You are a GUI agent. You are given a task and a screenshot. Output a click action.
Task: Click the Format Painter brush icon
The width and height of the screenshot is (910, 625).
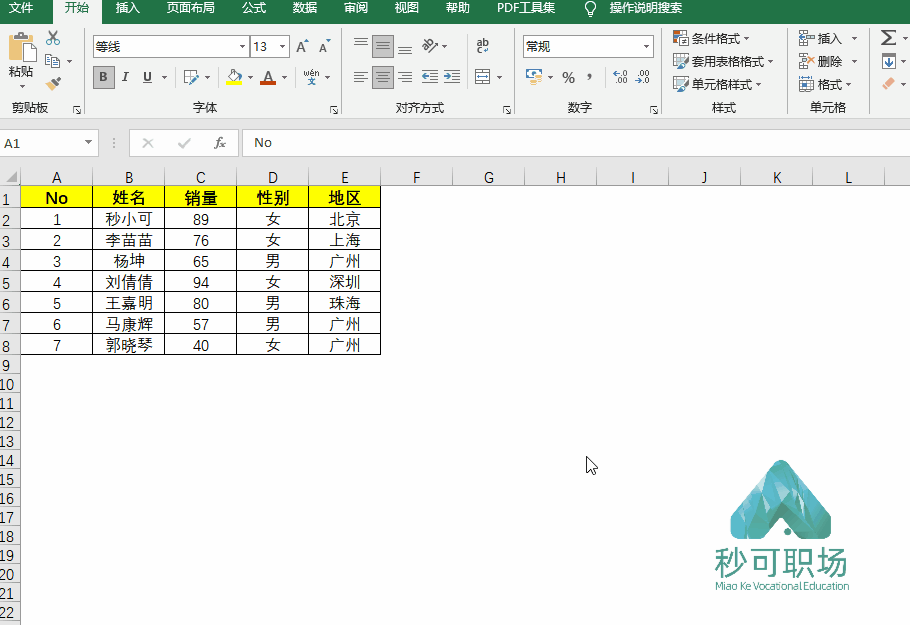(x=53, y=84)
